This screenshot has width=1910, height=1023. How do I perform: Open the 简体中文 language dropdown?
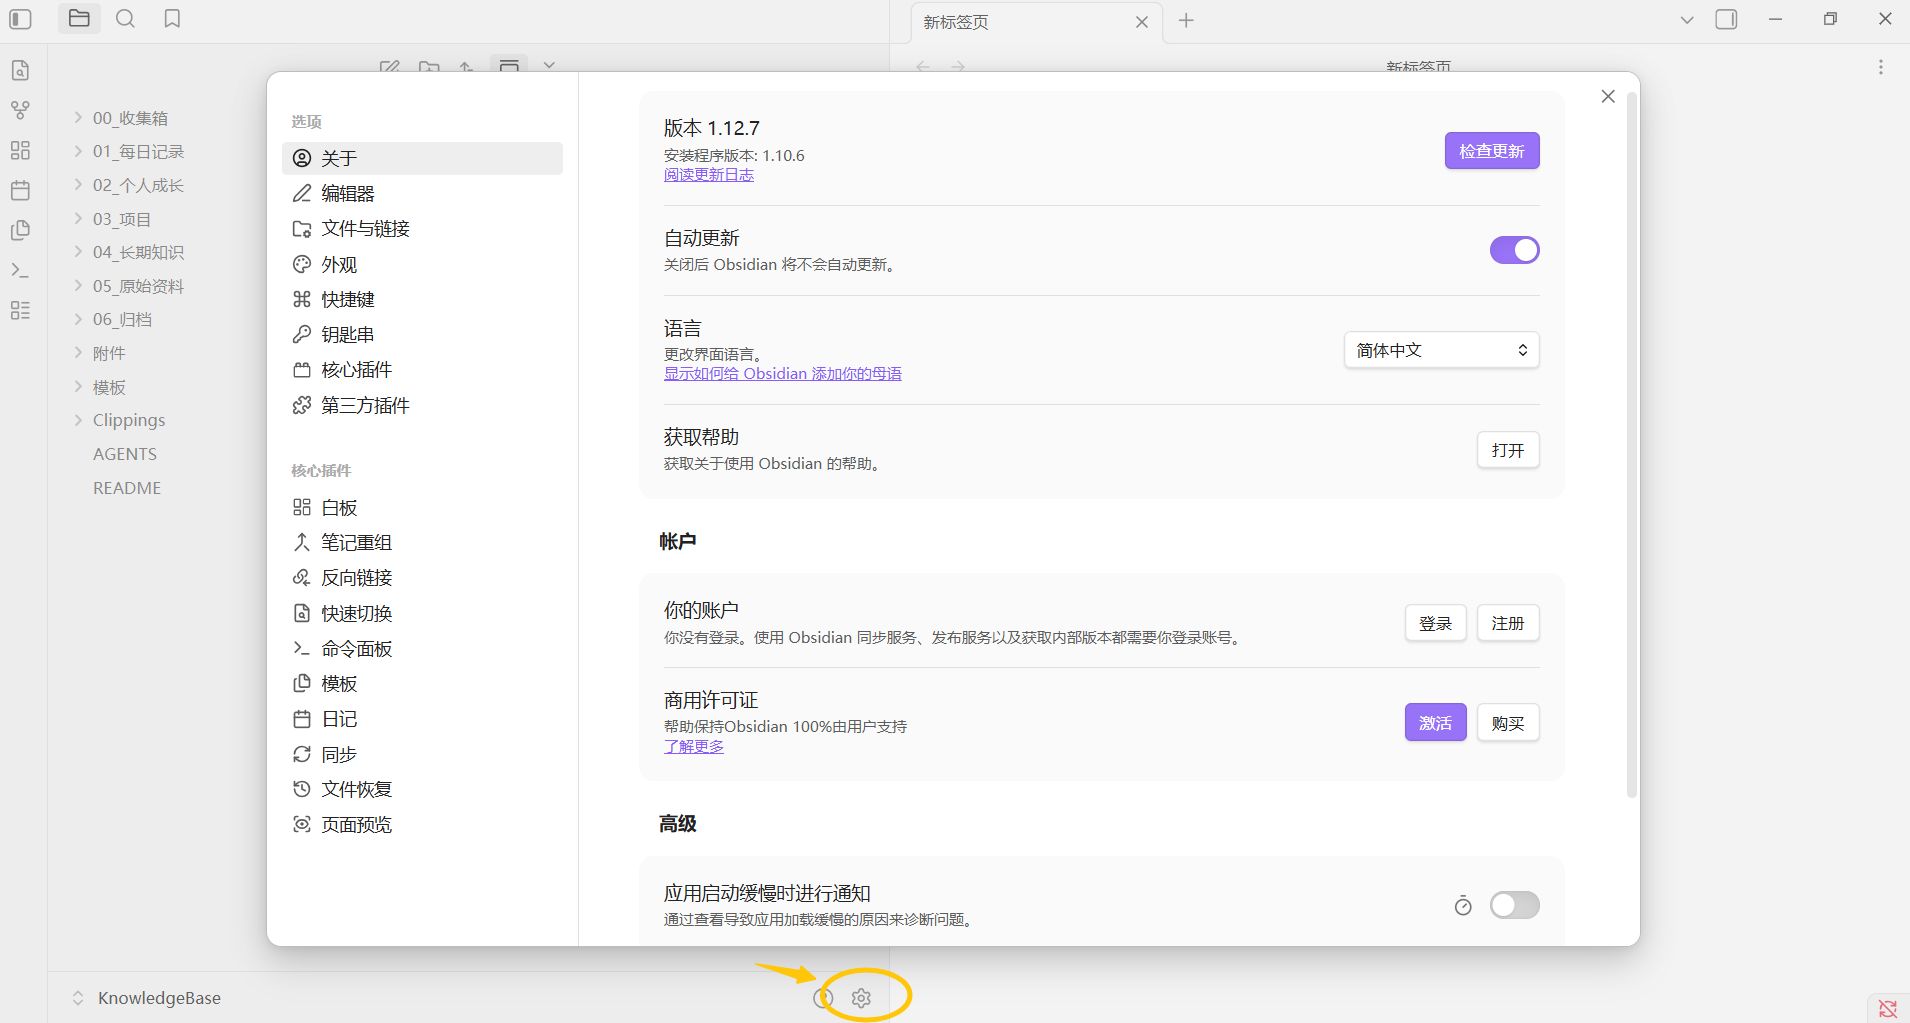(x=1441, y=350)
